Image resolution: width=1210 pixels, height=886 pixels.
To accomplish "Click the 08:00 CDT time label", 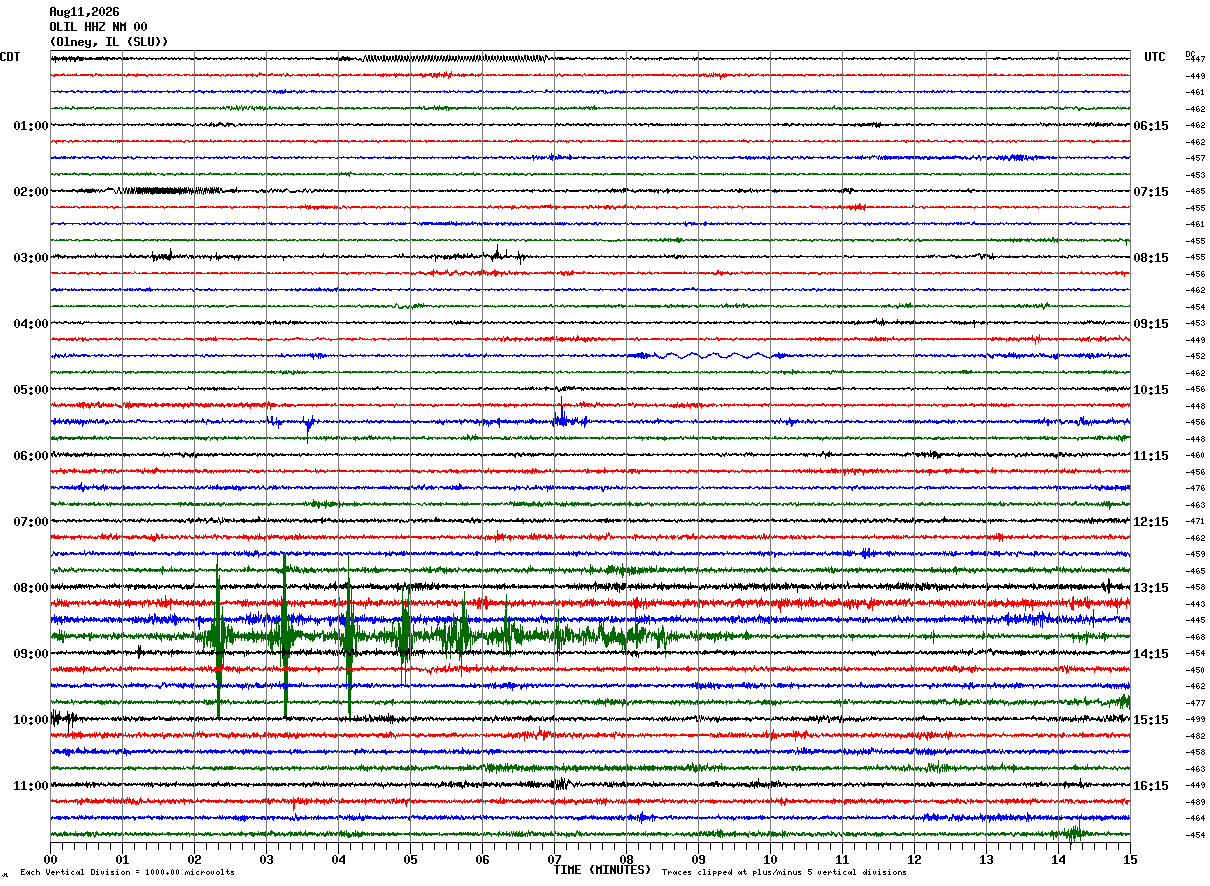I will (x=31, y=588).
